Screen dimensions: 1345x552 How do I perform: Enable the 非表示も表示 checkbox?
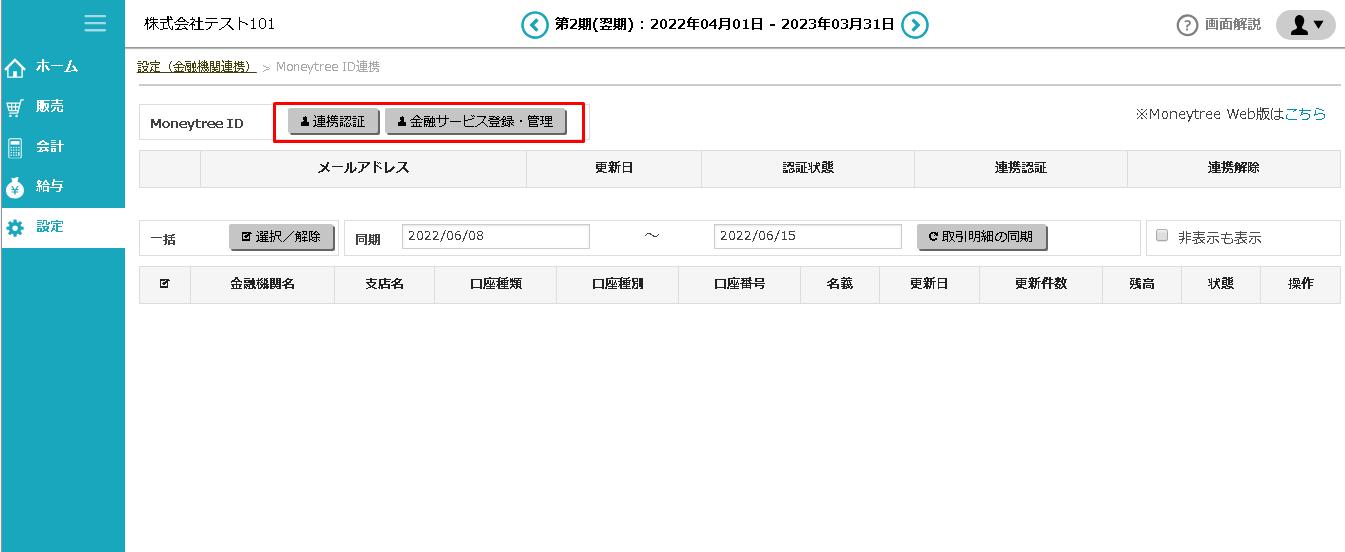pos(1162,236)
